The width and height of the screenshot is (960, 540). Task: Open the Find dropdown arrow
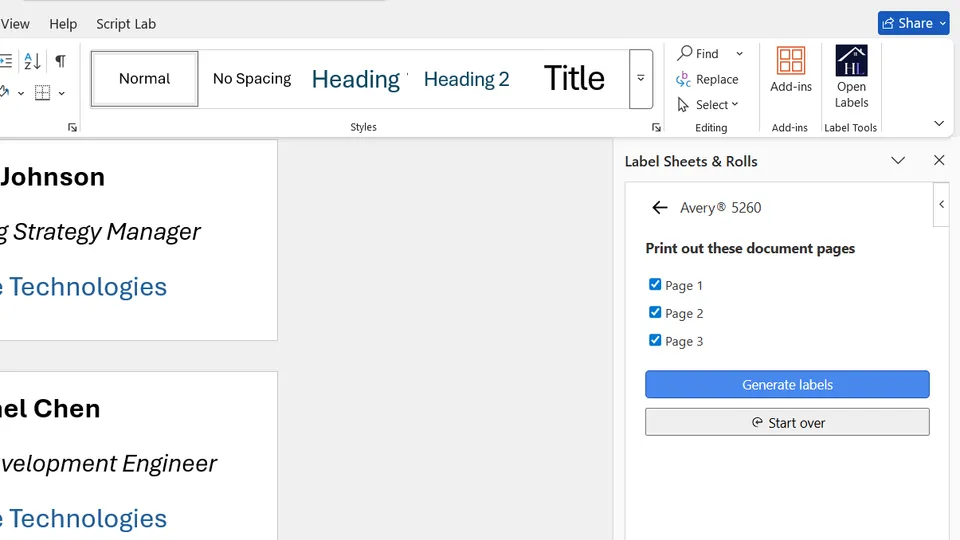[x=740, y=54]
